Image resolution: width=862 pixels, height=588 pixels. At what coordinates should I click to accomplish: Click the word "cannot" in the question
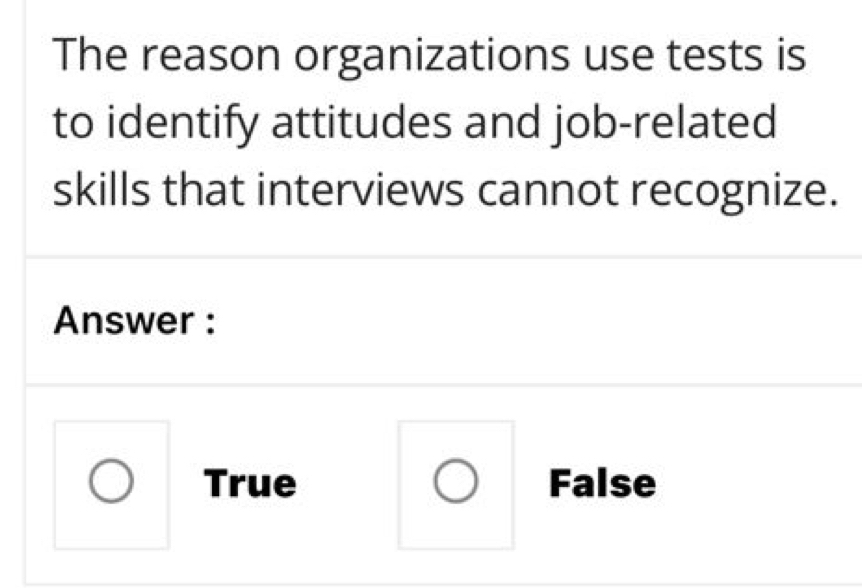pos(541,189)
